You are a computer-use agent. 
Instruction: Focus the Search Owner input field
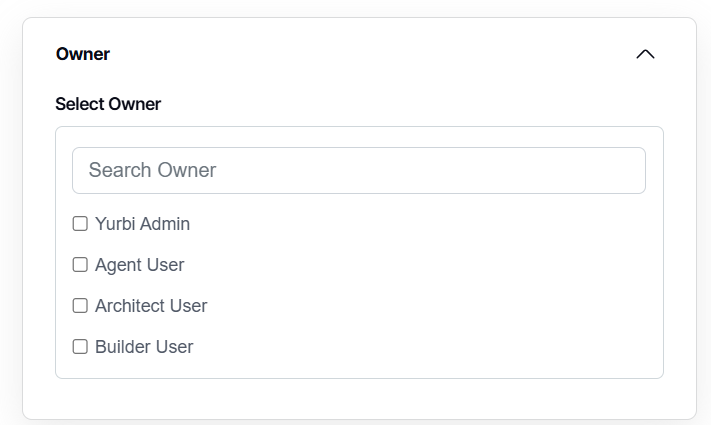(358, 171)
